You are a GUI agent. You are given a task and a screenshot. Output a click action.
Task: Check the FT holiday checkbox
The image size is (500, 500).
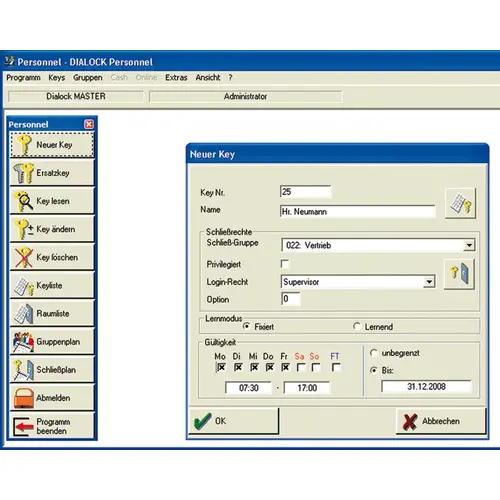pyautogui.click(x=336, y=367)
